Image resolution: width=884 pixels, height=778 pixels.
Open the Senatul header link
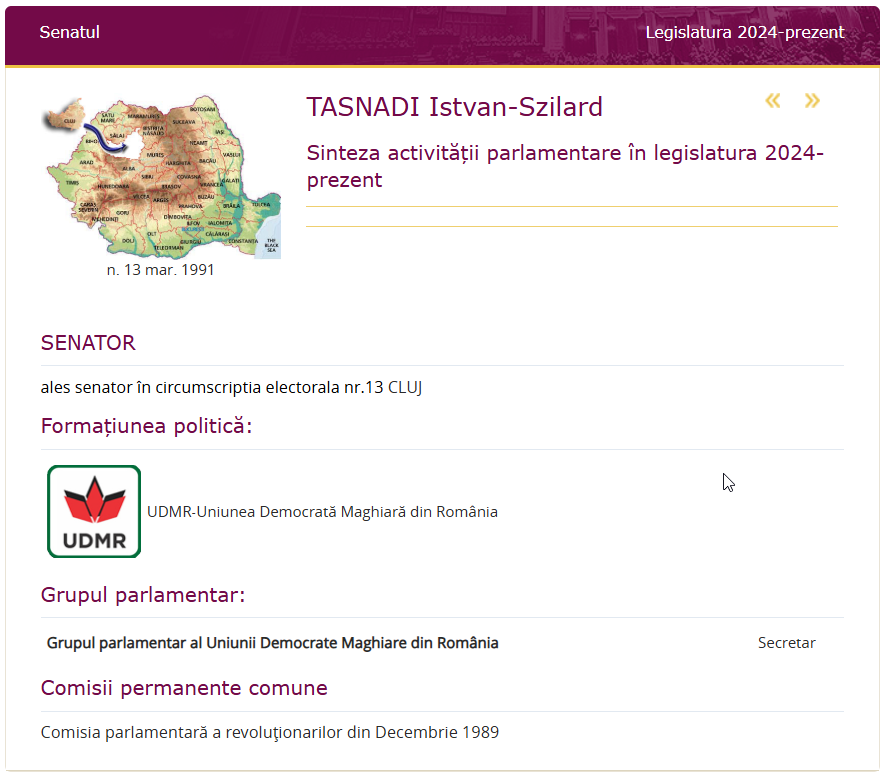point(70,32)
